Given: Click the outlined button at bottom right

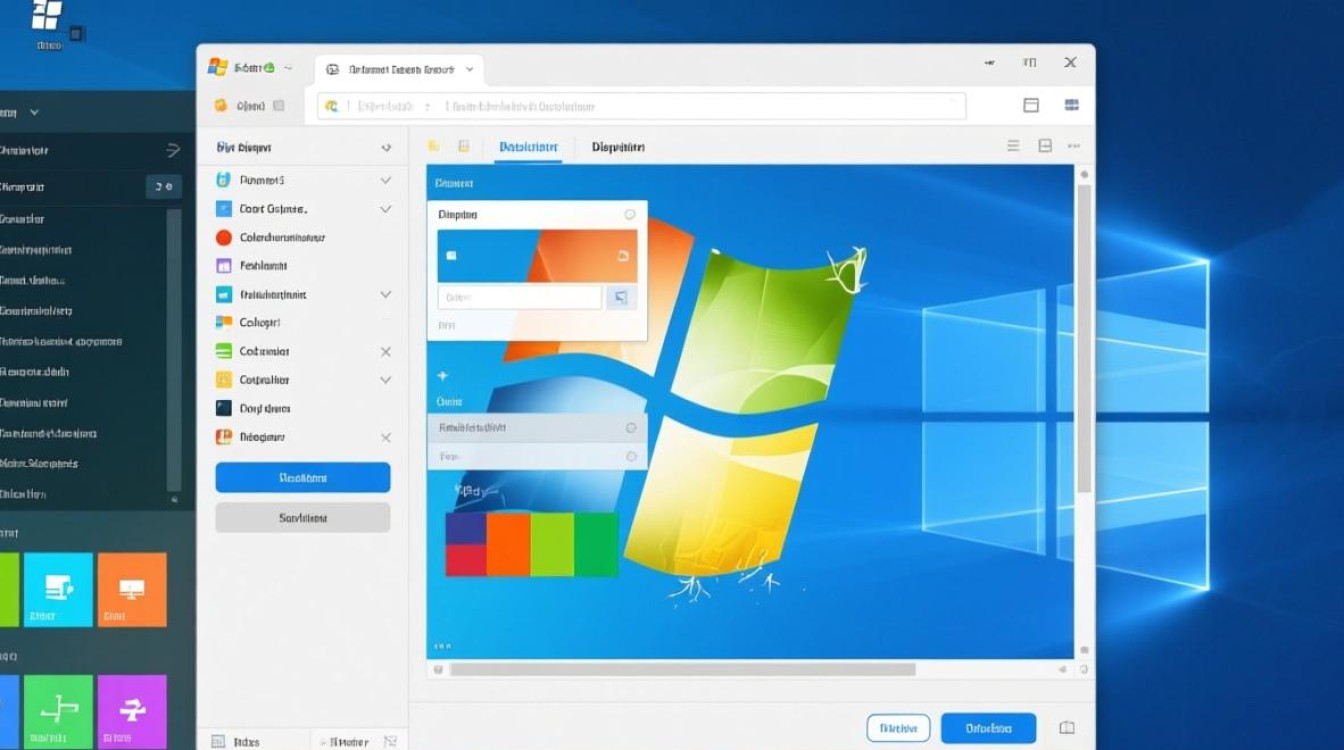Looking at the screenshot, I should point(897,728).
